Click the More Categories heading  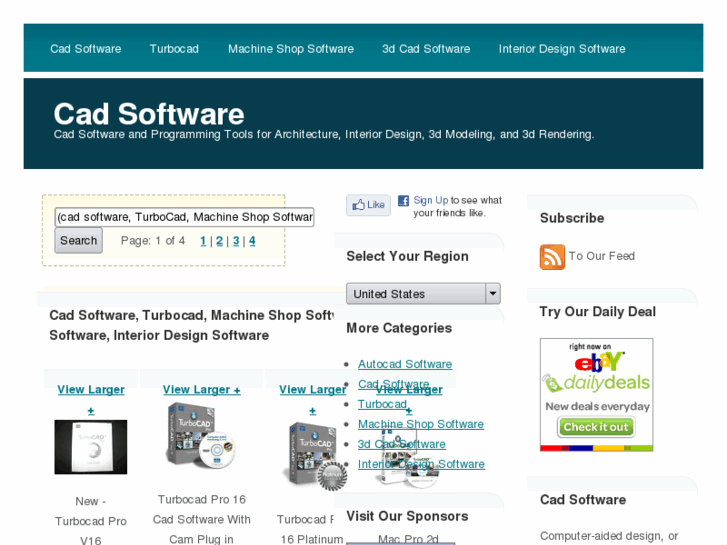point(399,328)
